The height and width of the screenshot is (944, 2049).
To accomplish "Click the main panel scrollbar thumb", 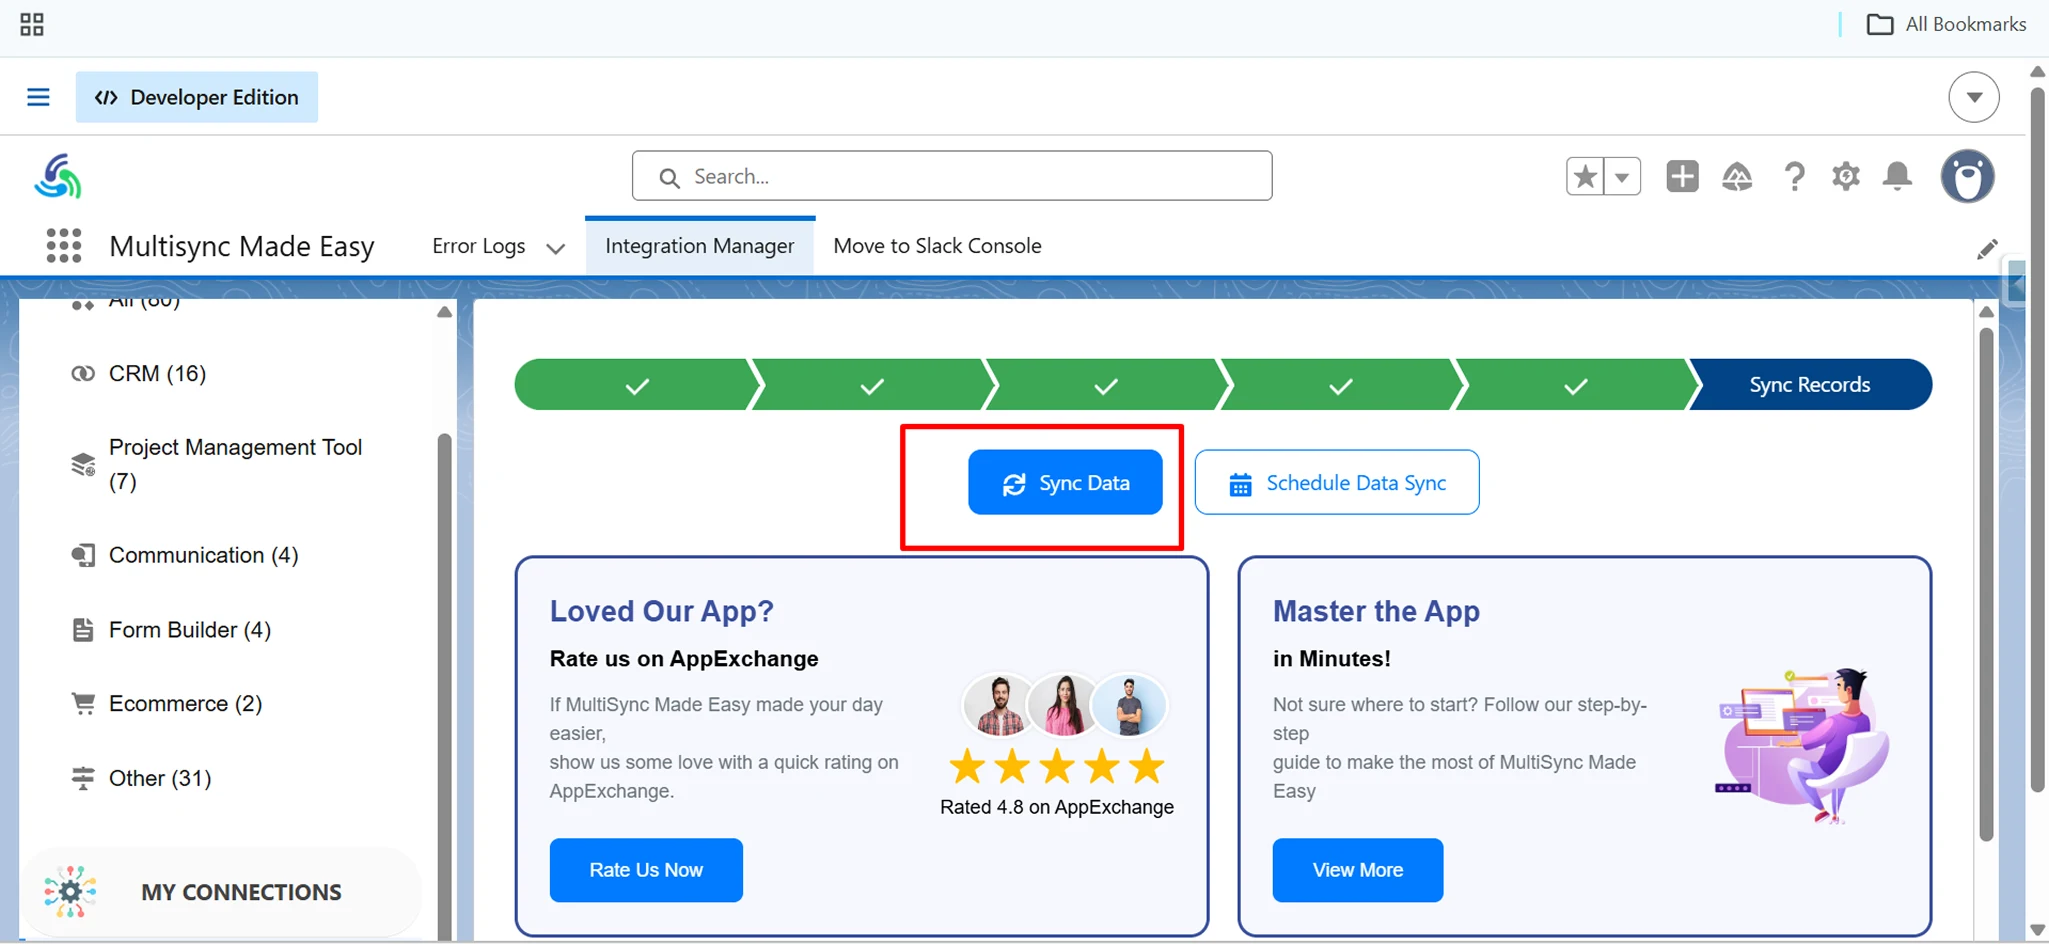I will 1986,584.
